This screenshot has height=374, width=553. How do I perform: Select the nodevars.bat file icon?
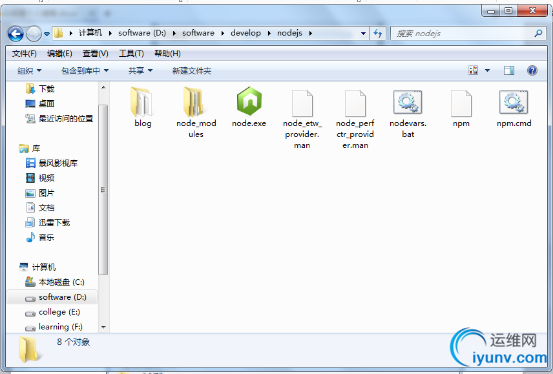click(408, 102)
